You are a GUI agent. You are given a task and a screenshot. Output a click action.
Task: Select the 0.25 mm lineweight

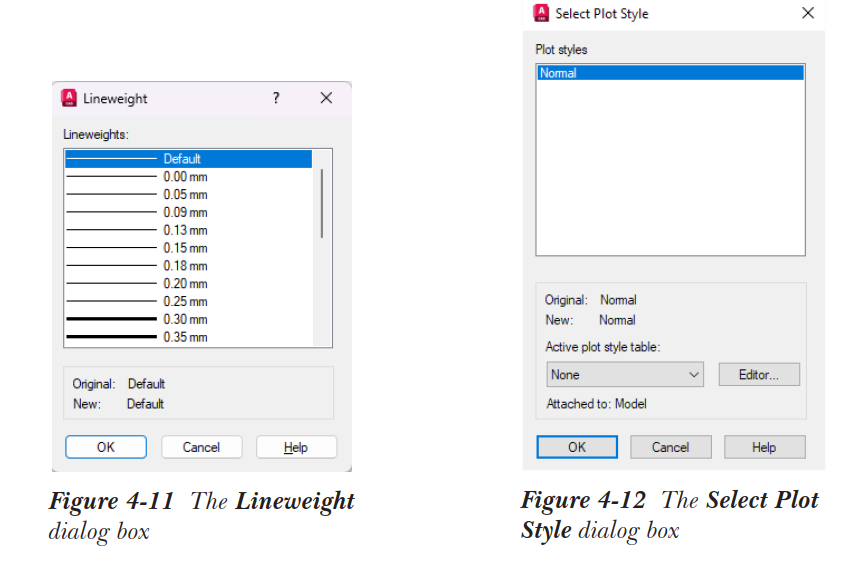188,301
